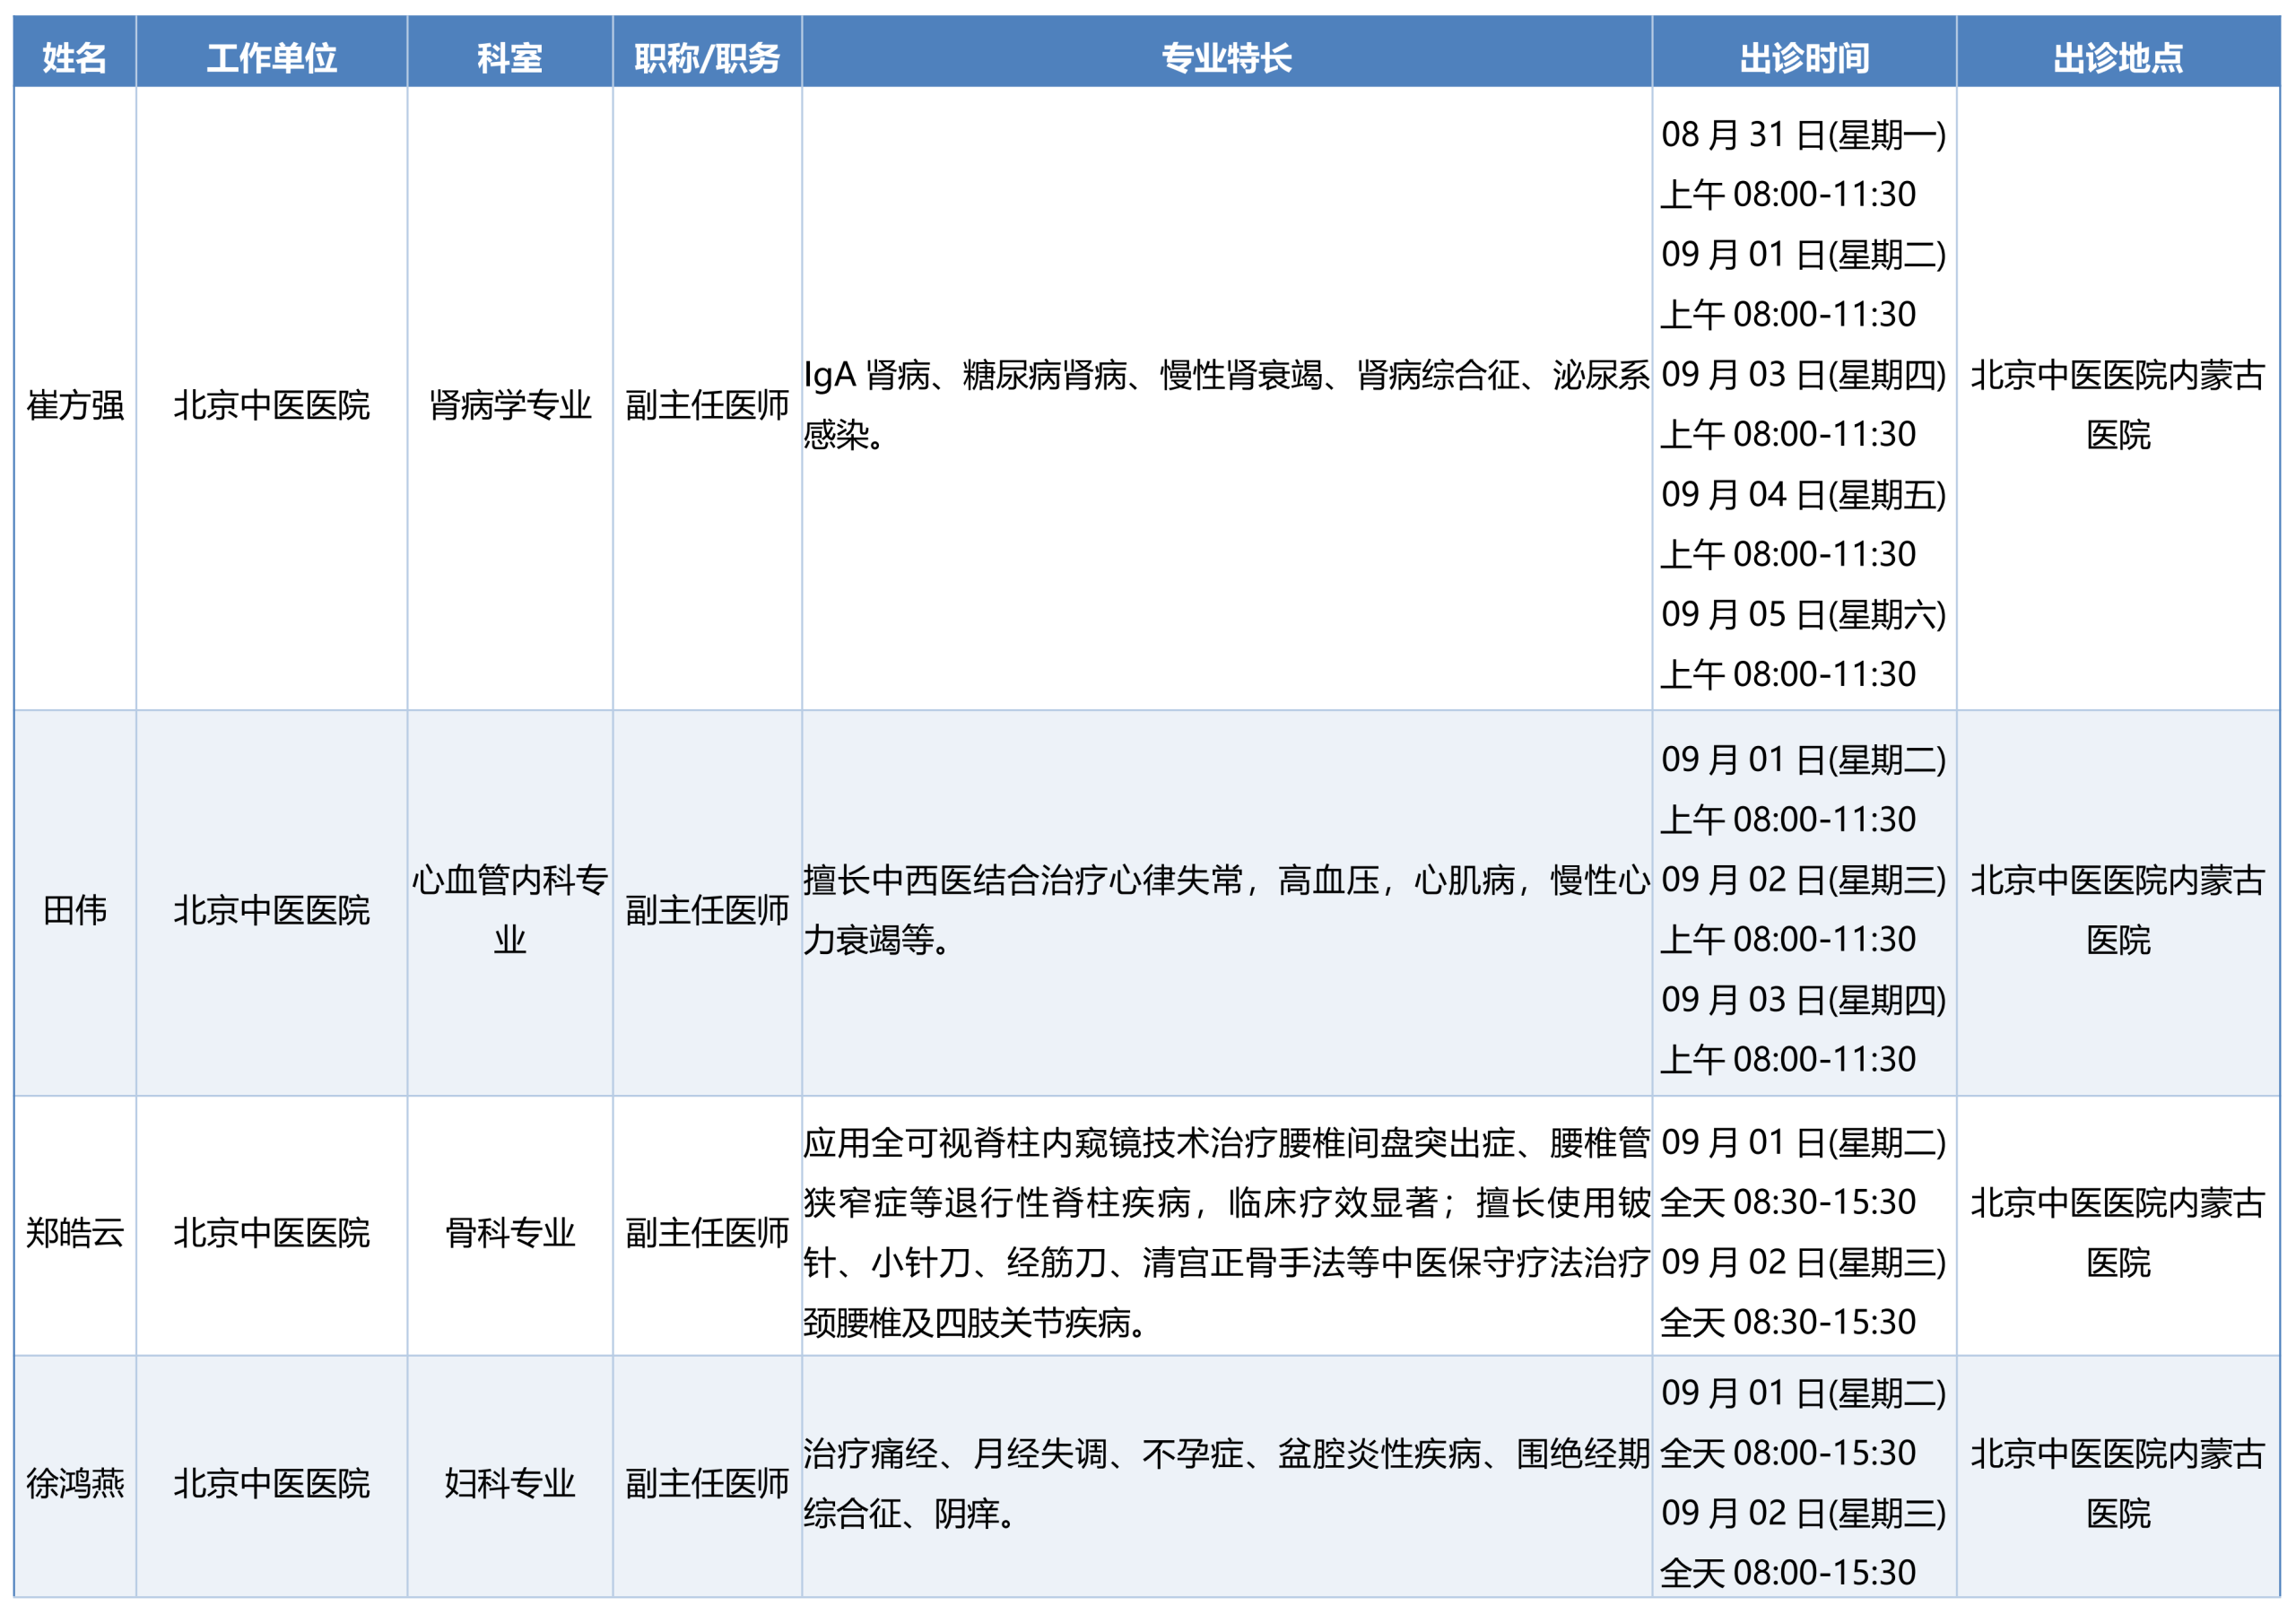The width and height of the screenshot is (2296, 1623).
Task: Select the 上午 08:00-11:30 time for 09月04日
Action: (1788, 555)
